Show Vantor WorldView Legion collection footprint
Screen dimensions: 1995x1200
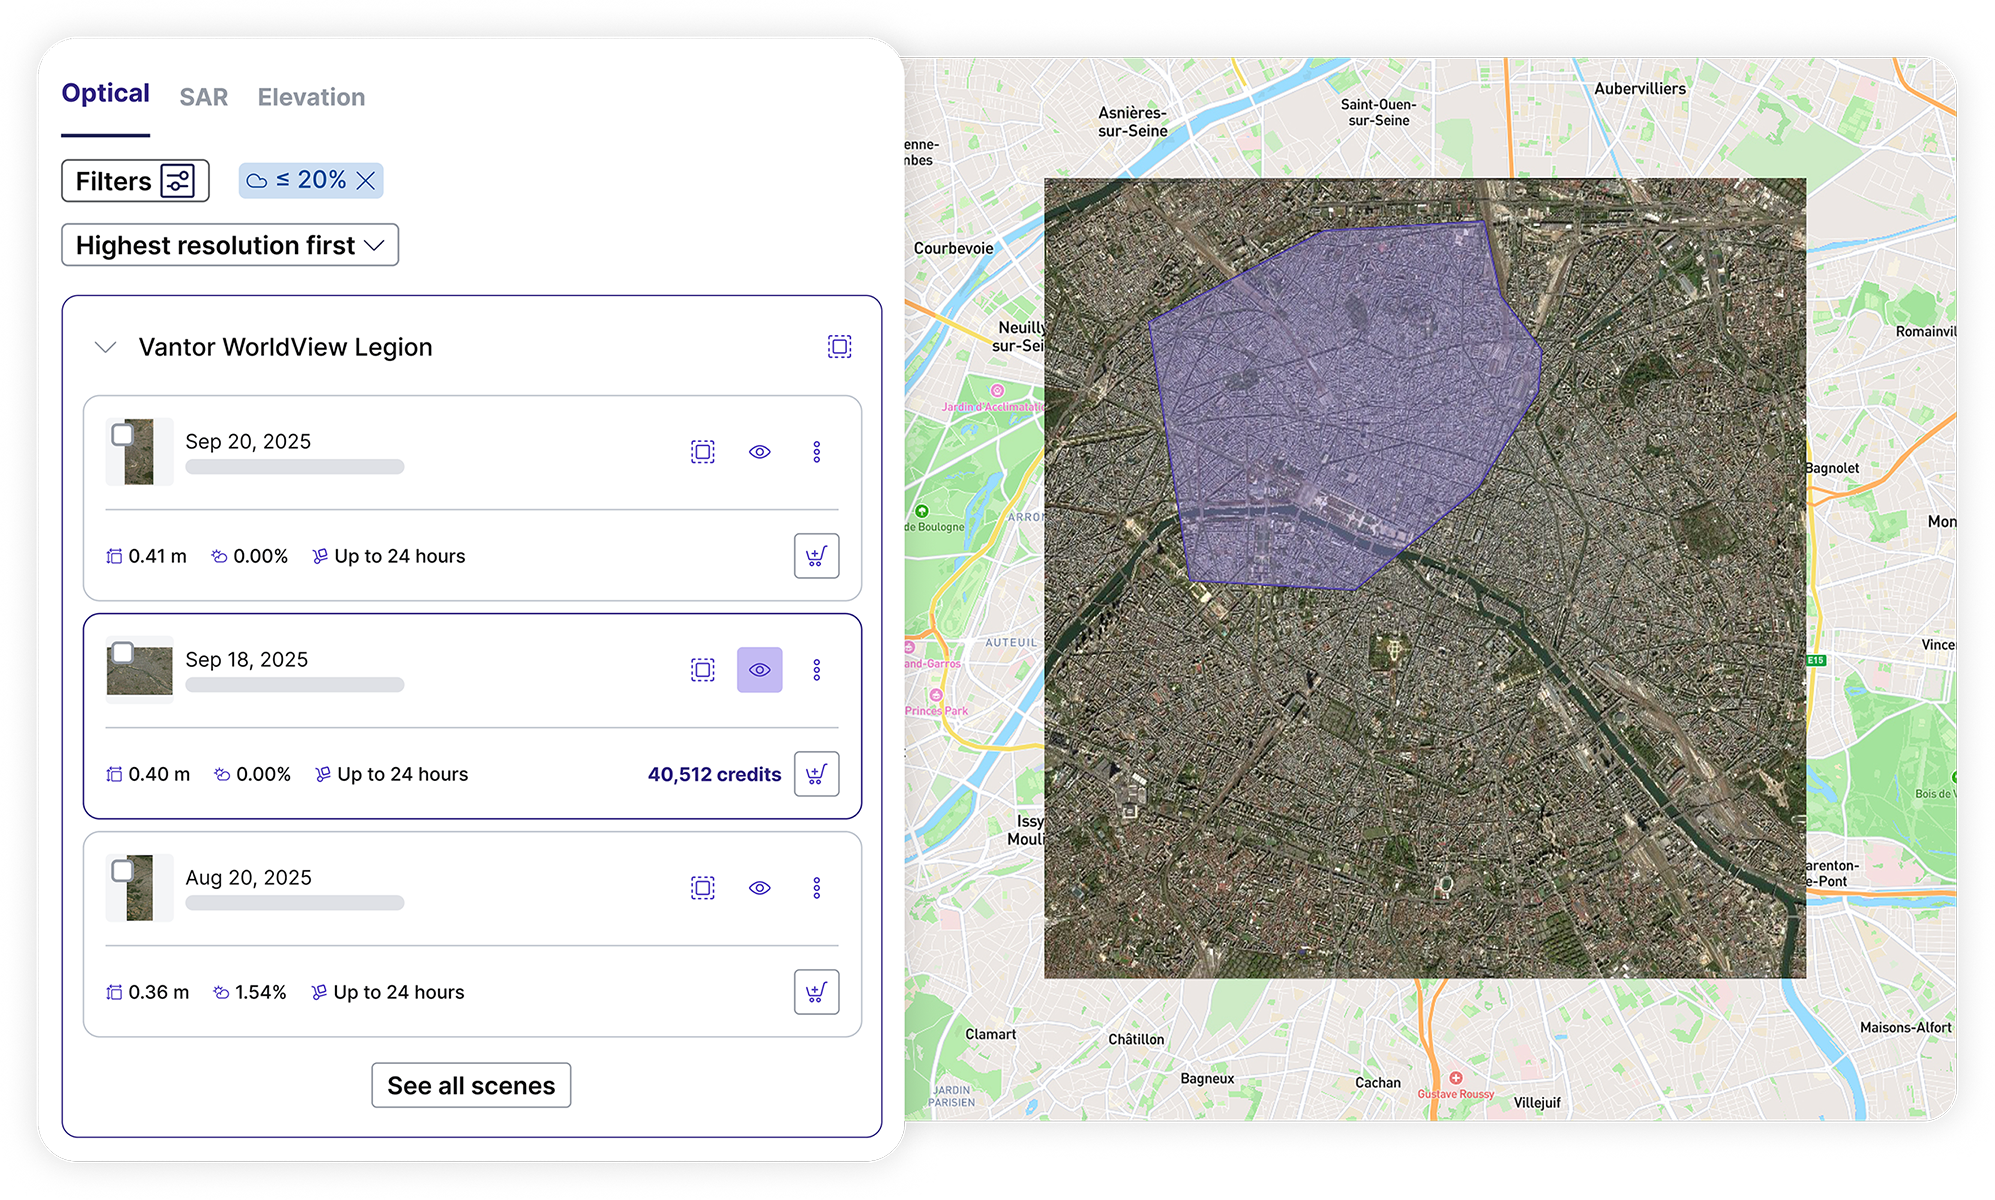click(x=839, y=347)
